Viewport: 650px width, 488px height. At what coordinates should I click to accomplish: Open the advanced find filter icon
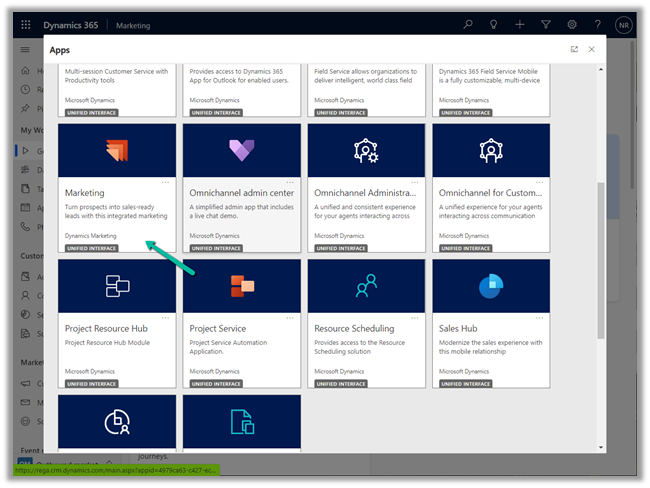[546, 24]
